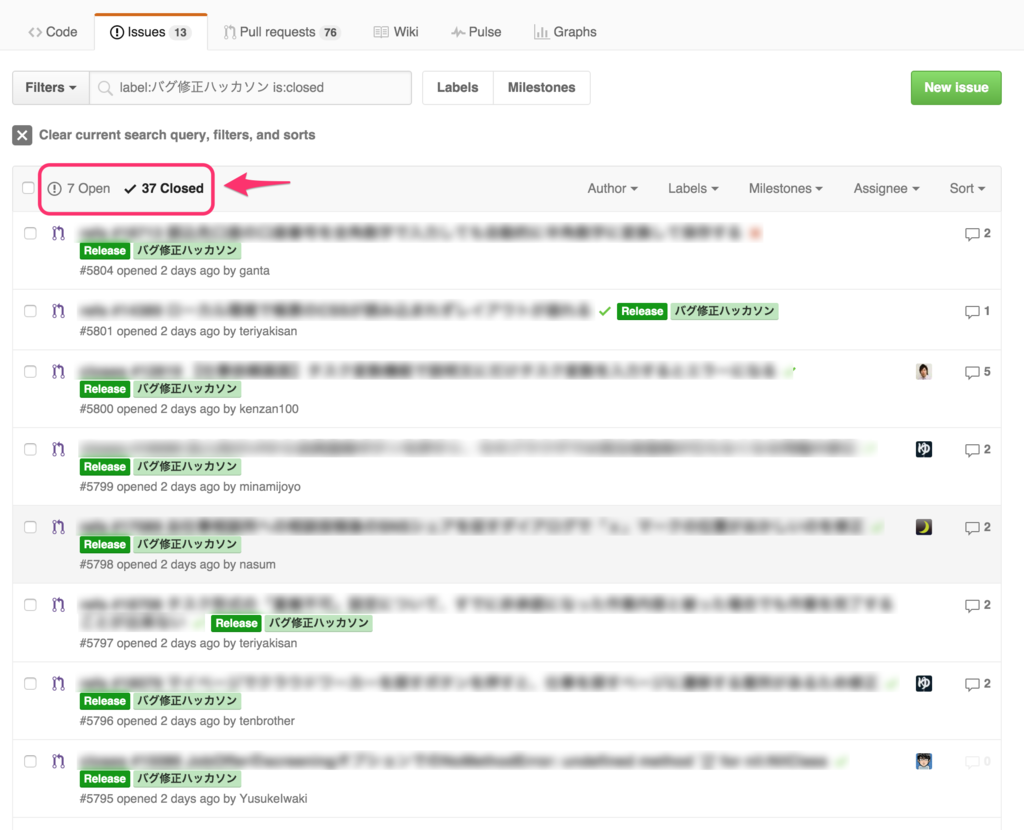Show the 7 Open issues

pyautogui.click(x=79, y=189)
